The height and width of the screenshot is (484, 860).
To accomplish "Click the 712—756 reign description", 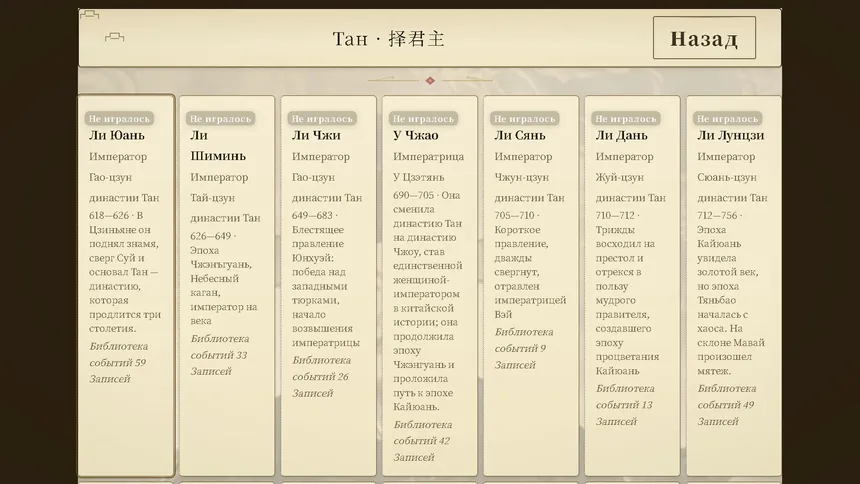I will 731,293.
